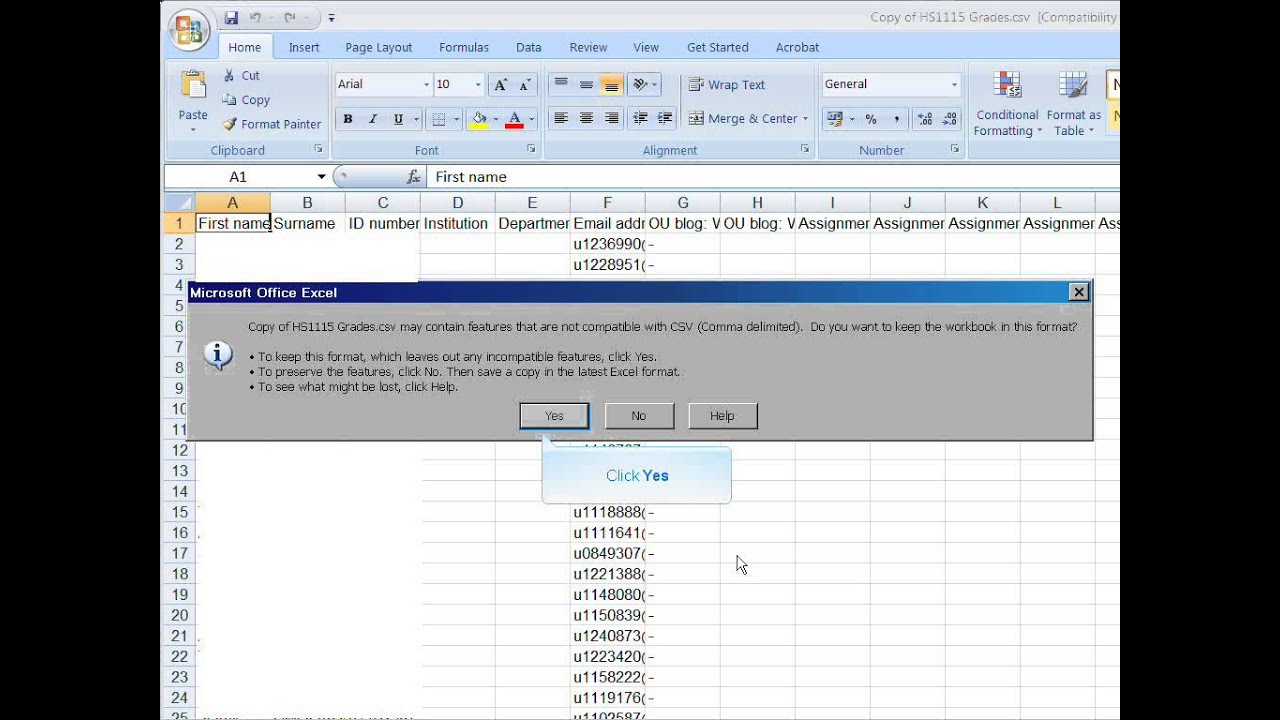Align text right

click(x=611, y=118)
